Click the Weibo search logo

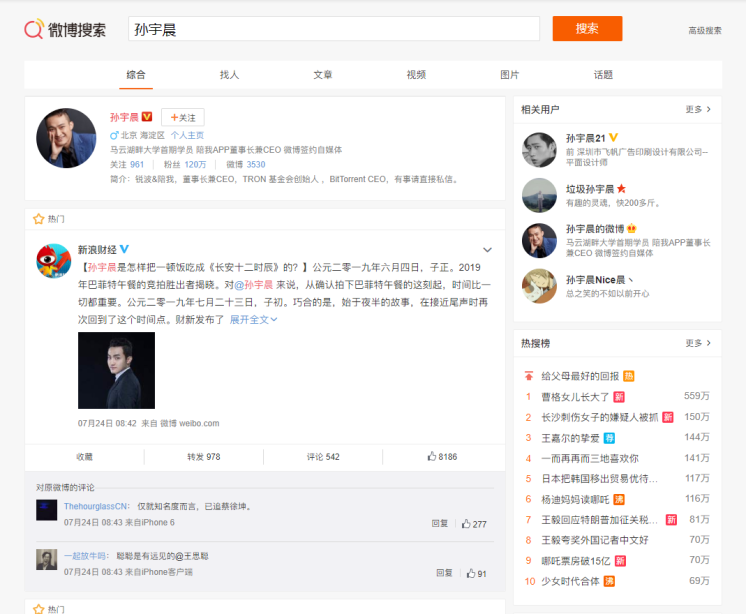coord(65,29)
